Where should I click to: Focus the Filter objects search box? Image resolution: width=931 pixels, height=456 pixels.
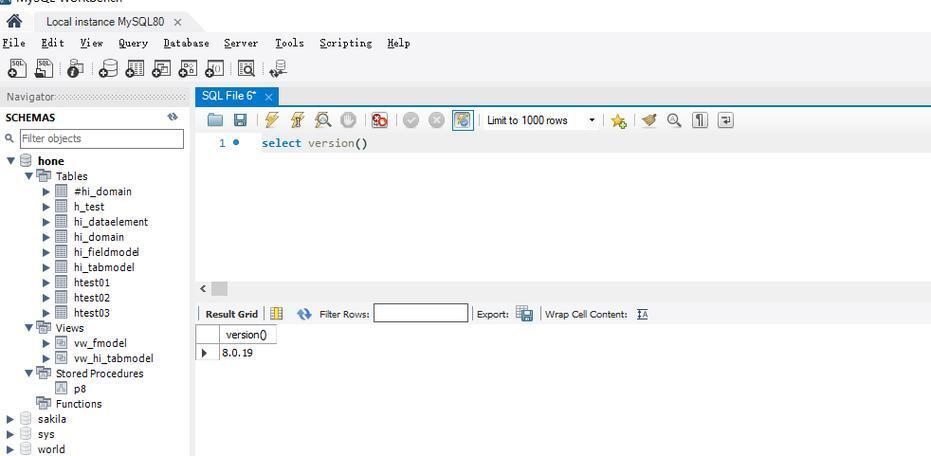(102, 138)
